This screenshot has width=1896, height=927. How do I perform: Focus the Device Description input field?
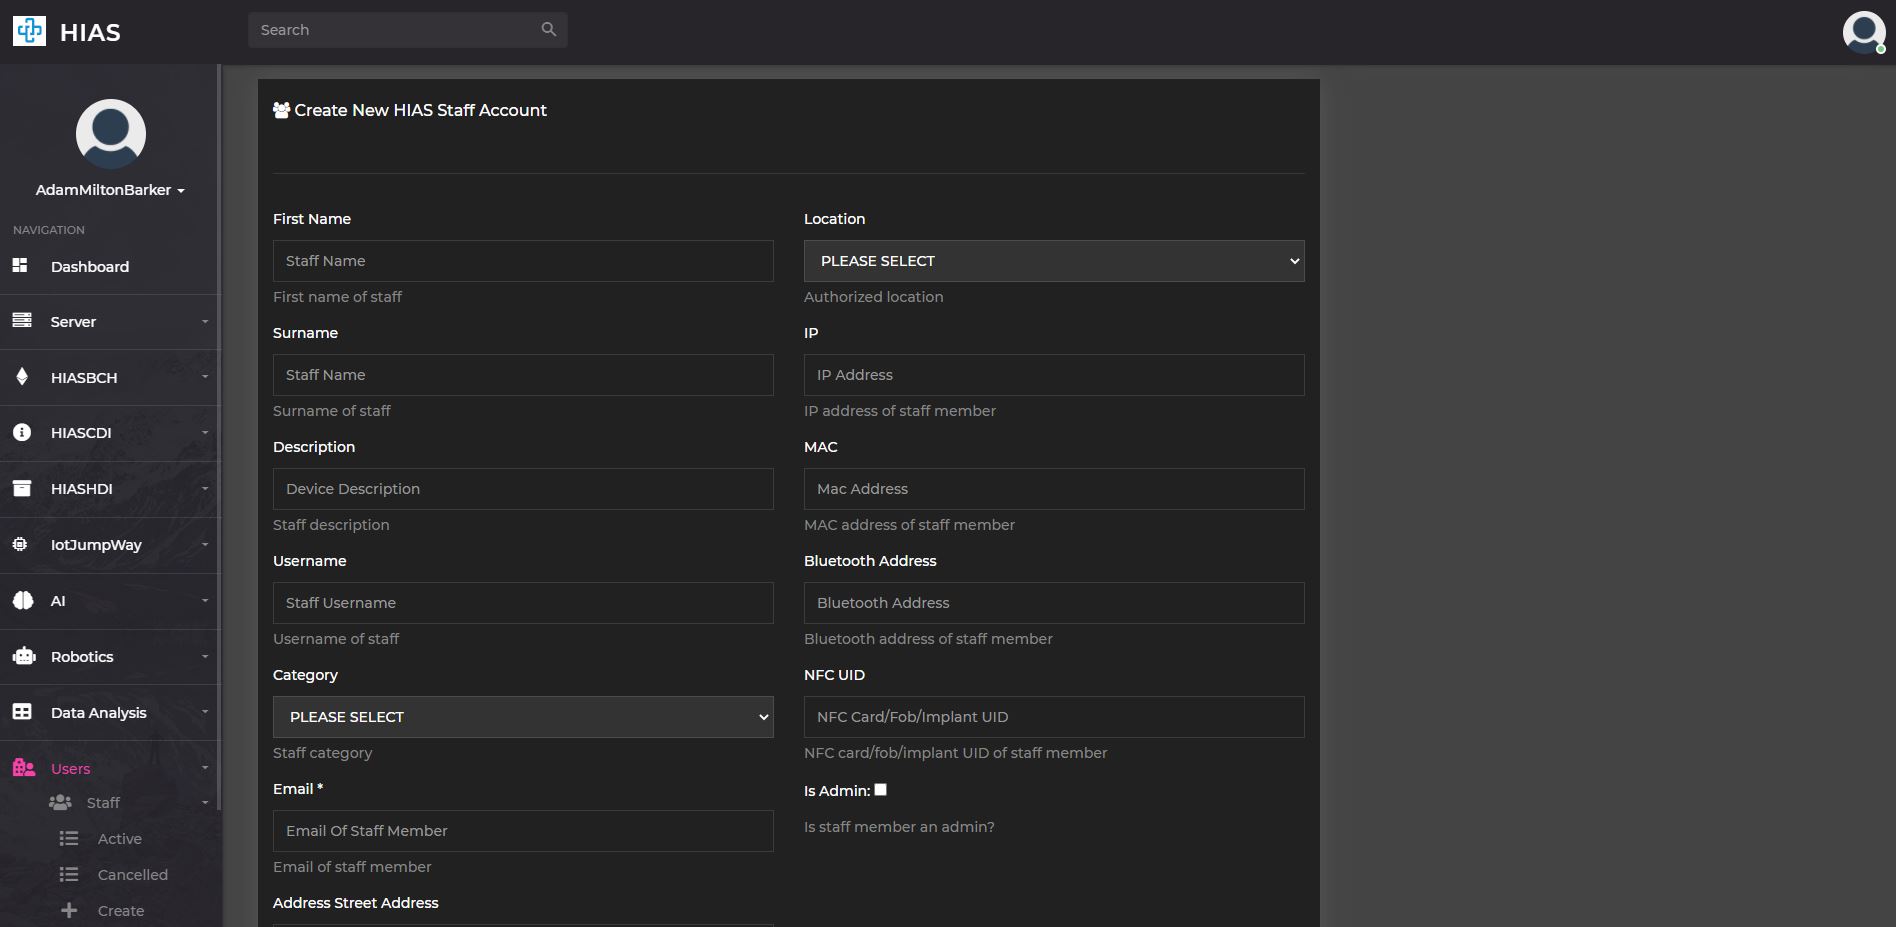pyautogui.click(x=523, y=489)
